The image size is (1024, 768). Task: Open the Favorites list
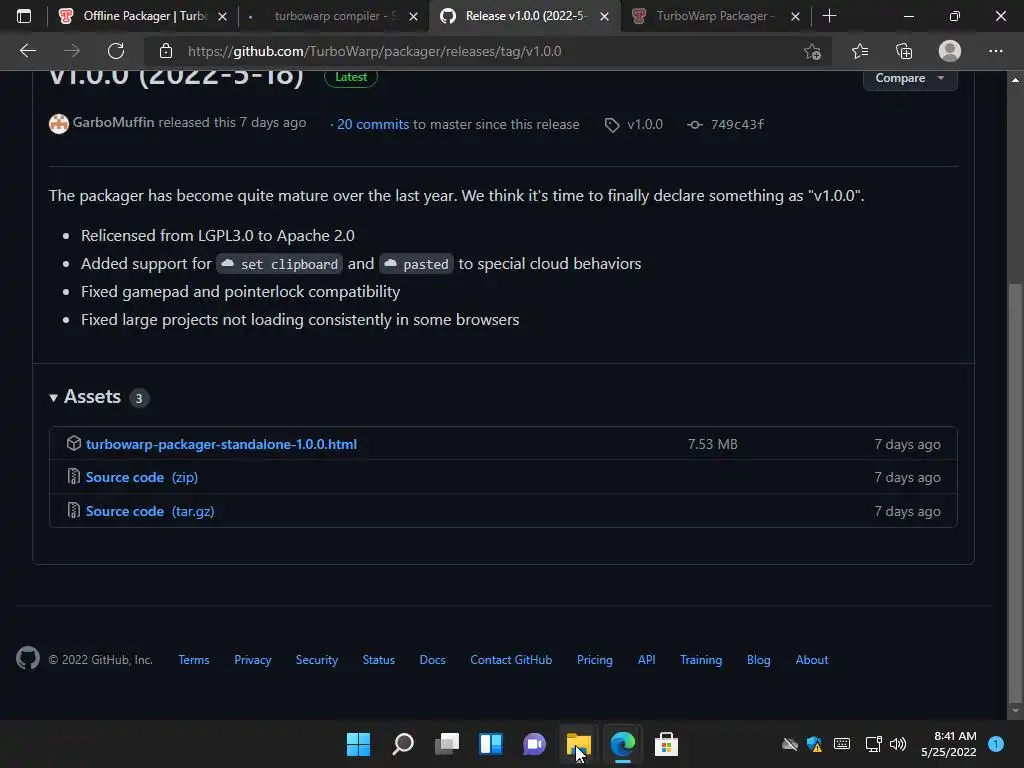click(x=860, y=51)
